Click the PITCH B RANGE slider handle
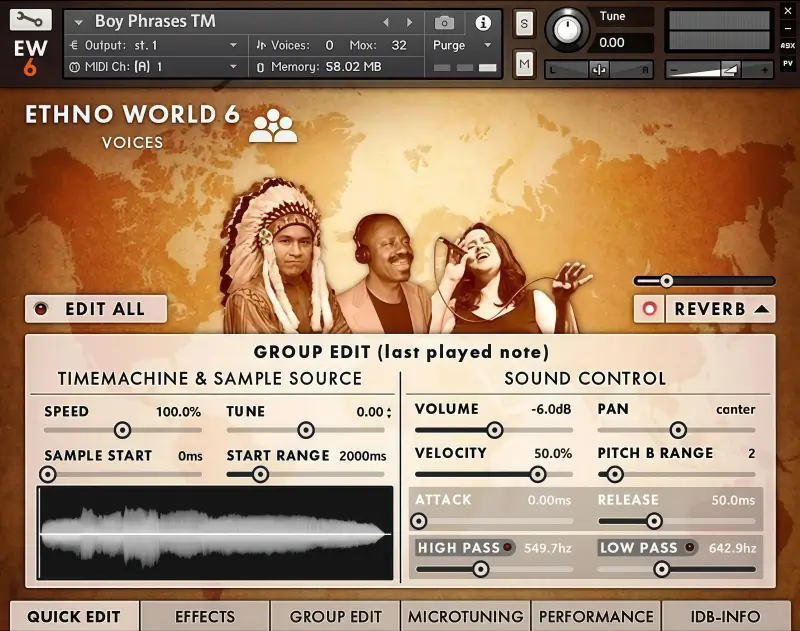This screenshot has height=631, width=800. 615,474
